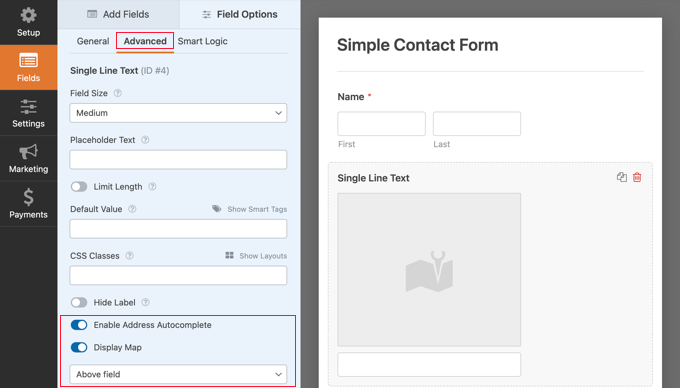Expand the Above field position dropdown

[178, 374]
